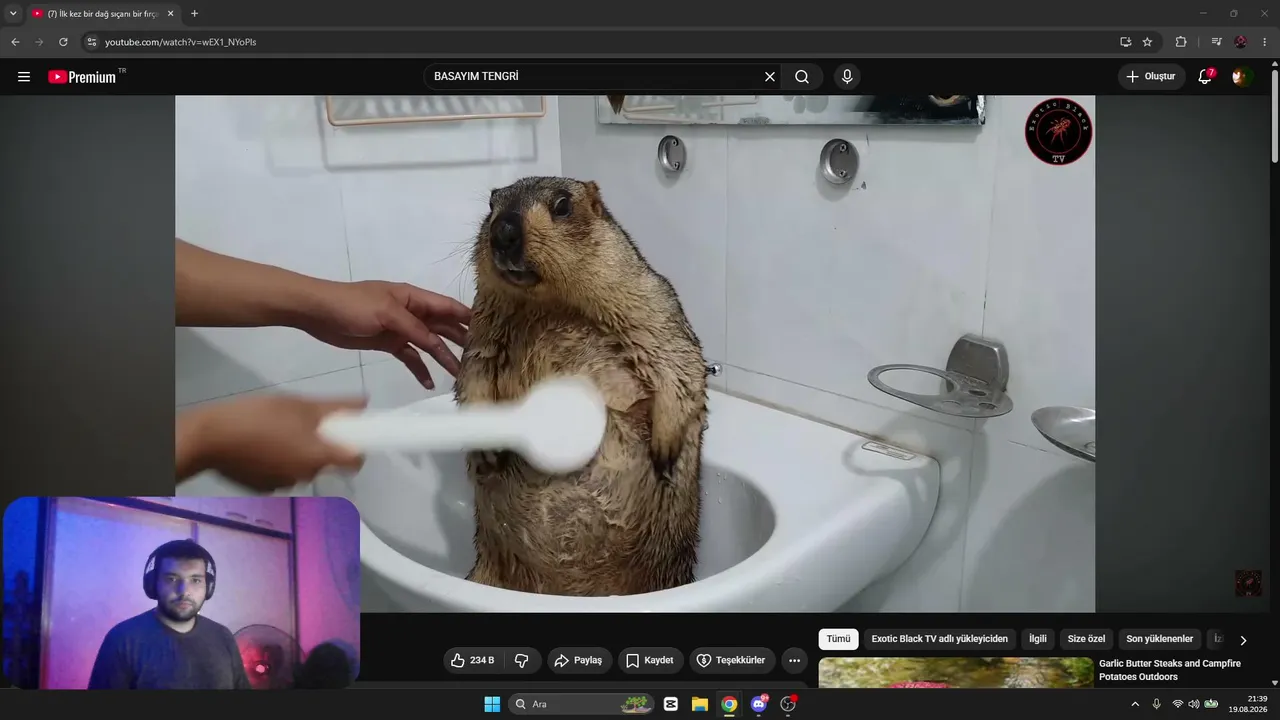The width and height of the screenshot is (1280, 720).
Task: Show next filter chips with arrow
Action: point(1243,640)
